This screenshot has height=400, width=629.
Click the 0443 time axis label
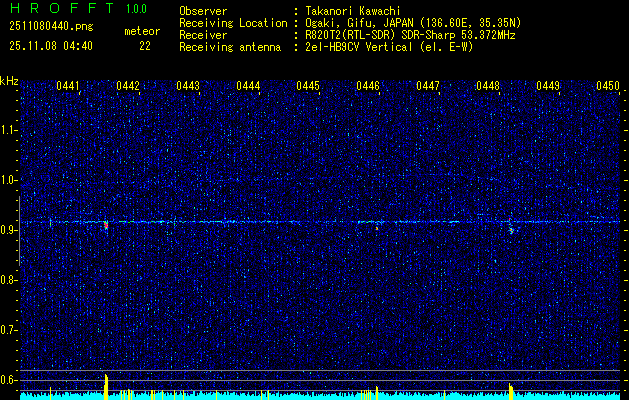click(x=188, y=86)
